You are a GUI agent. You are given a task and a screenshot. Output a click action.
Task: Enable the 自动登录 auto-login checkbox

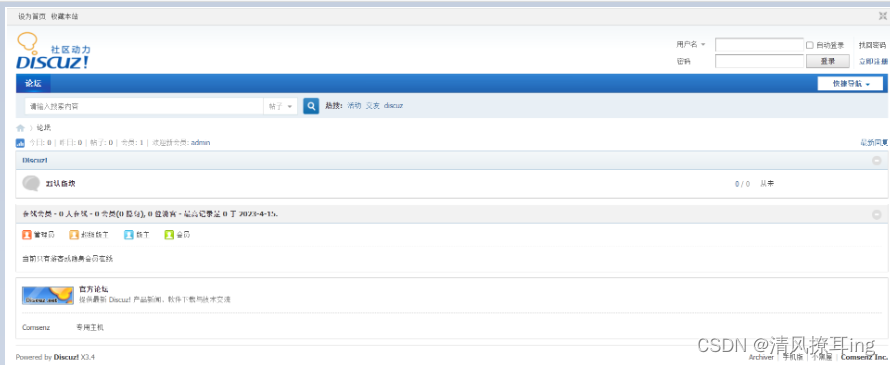[810, 45]
